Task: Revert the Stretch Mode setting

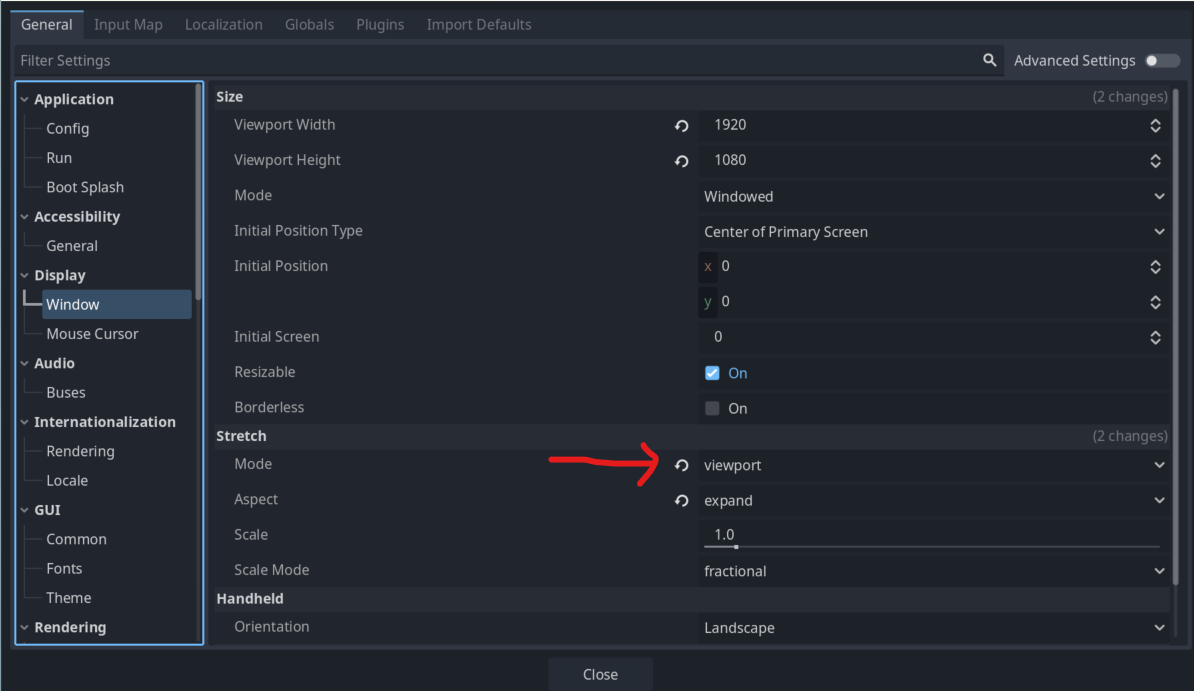Action: coord(682,466)
